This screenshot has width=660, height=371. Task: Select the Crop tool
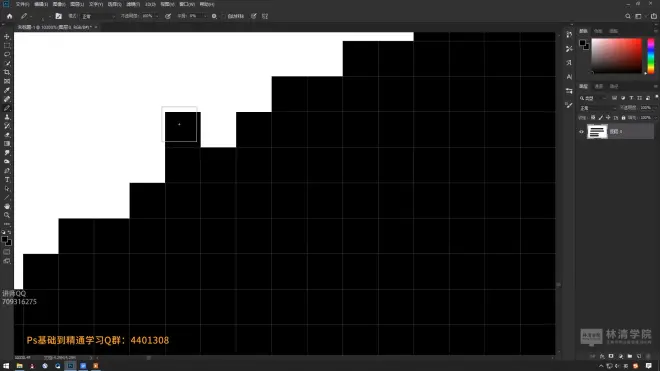(x=7, y=72)
